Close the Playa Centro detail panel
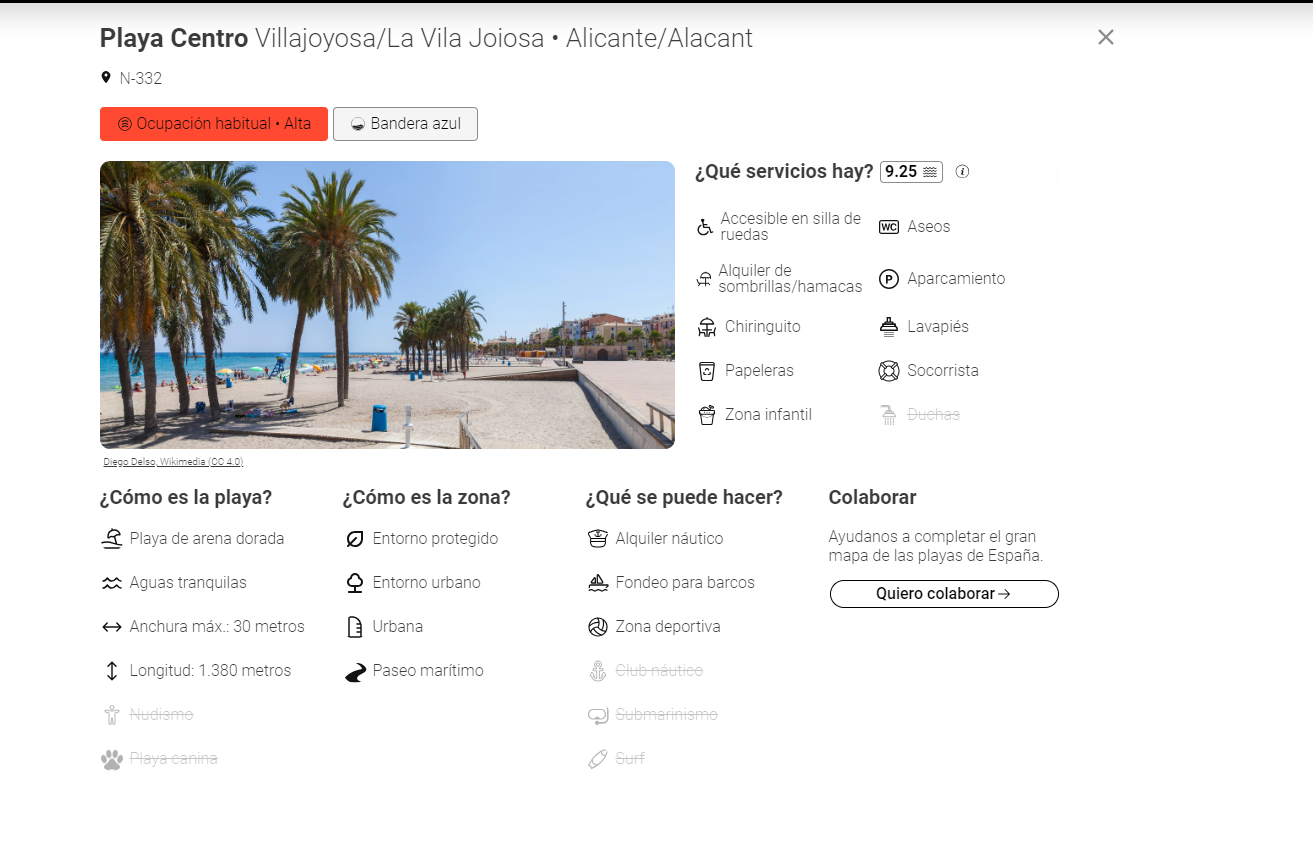 [1105, 37]
